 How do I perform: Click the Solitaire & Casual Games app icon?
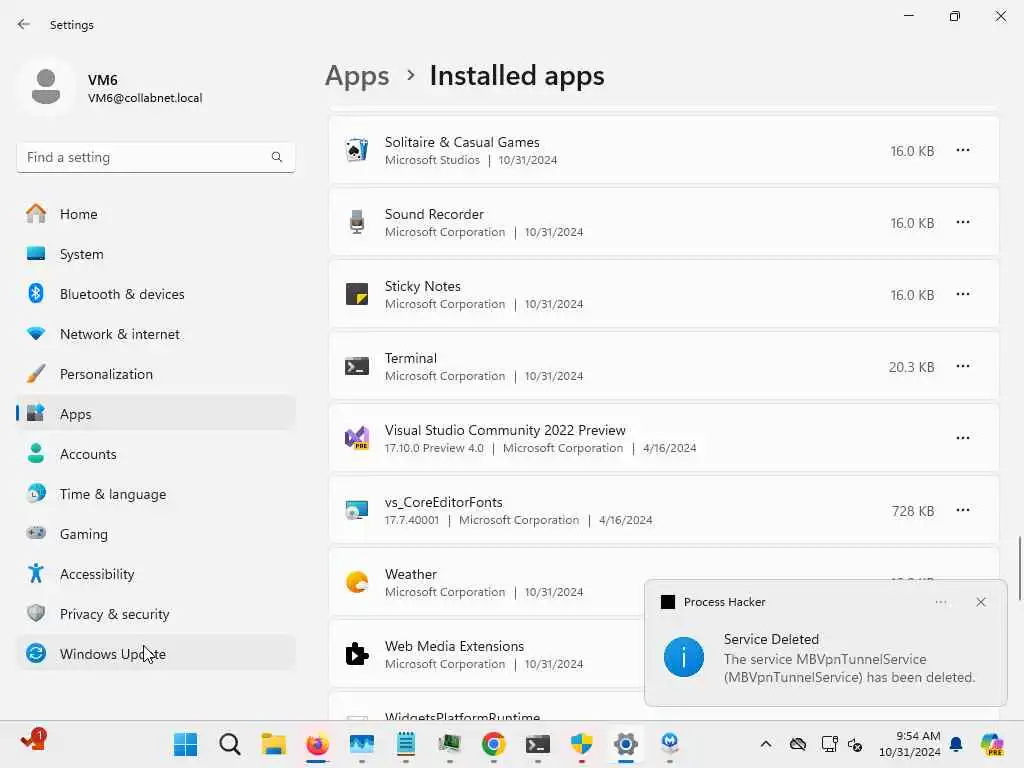coord(357,150)
